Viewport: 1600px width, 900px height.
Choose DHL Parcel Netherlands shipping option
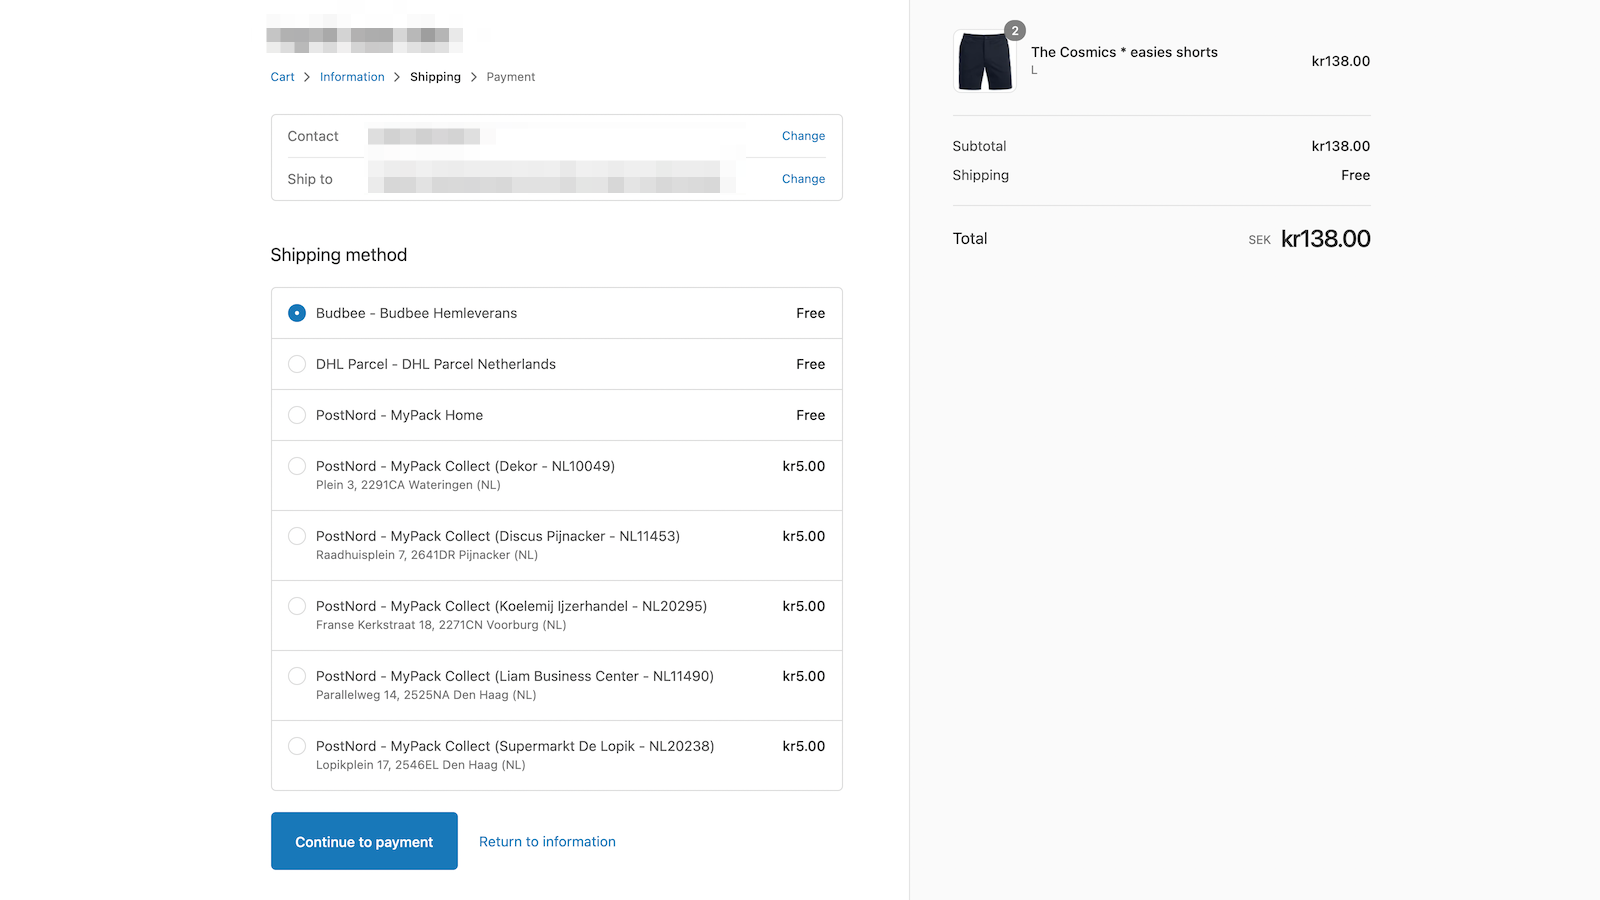coord(297,364)
